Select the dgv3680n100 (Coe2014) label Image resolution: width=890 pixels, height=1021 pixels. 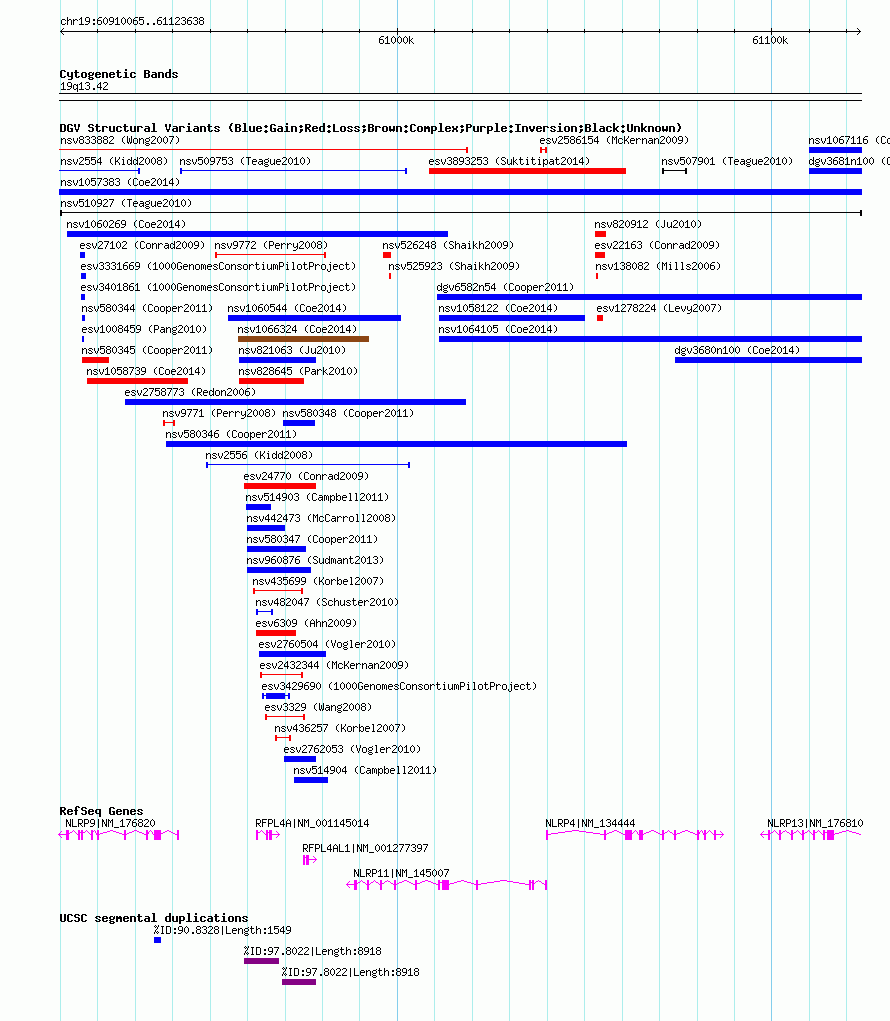[x=737, y=350]
